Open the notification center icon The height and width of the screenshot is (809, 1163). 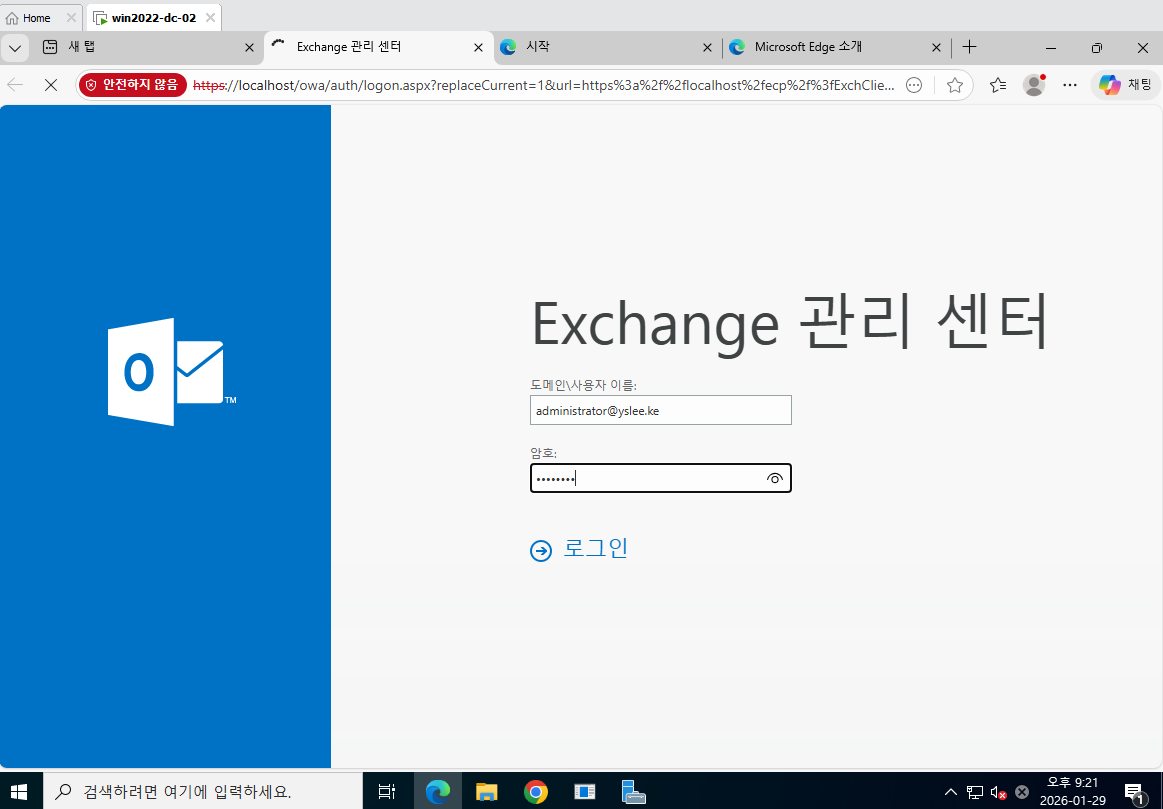1135,792
